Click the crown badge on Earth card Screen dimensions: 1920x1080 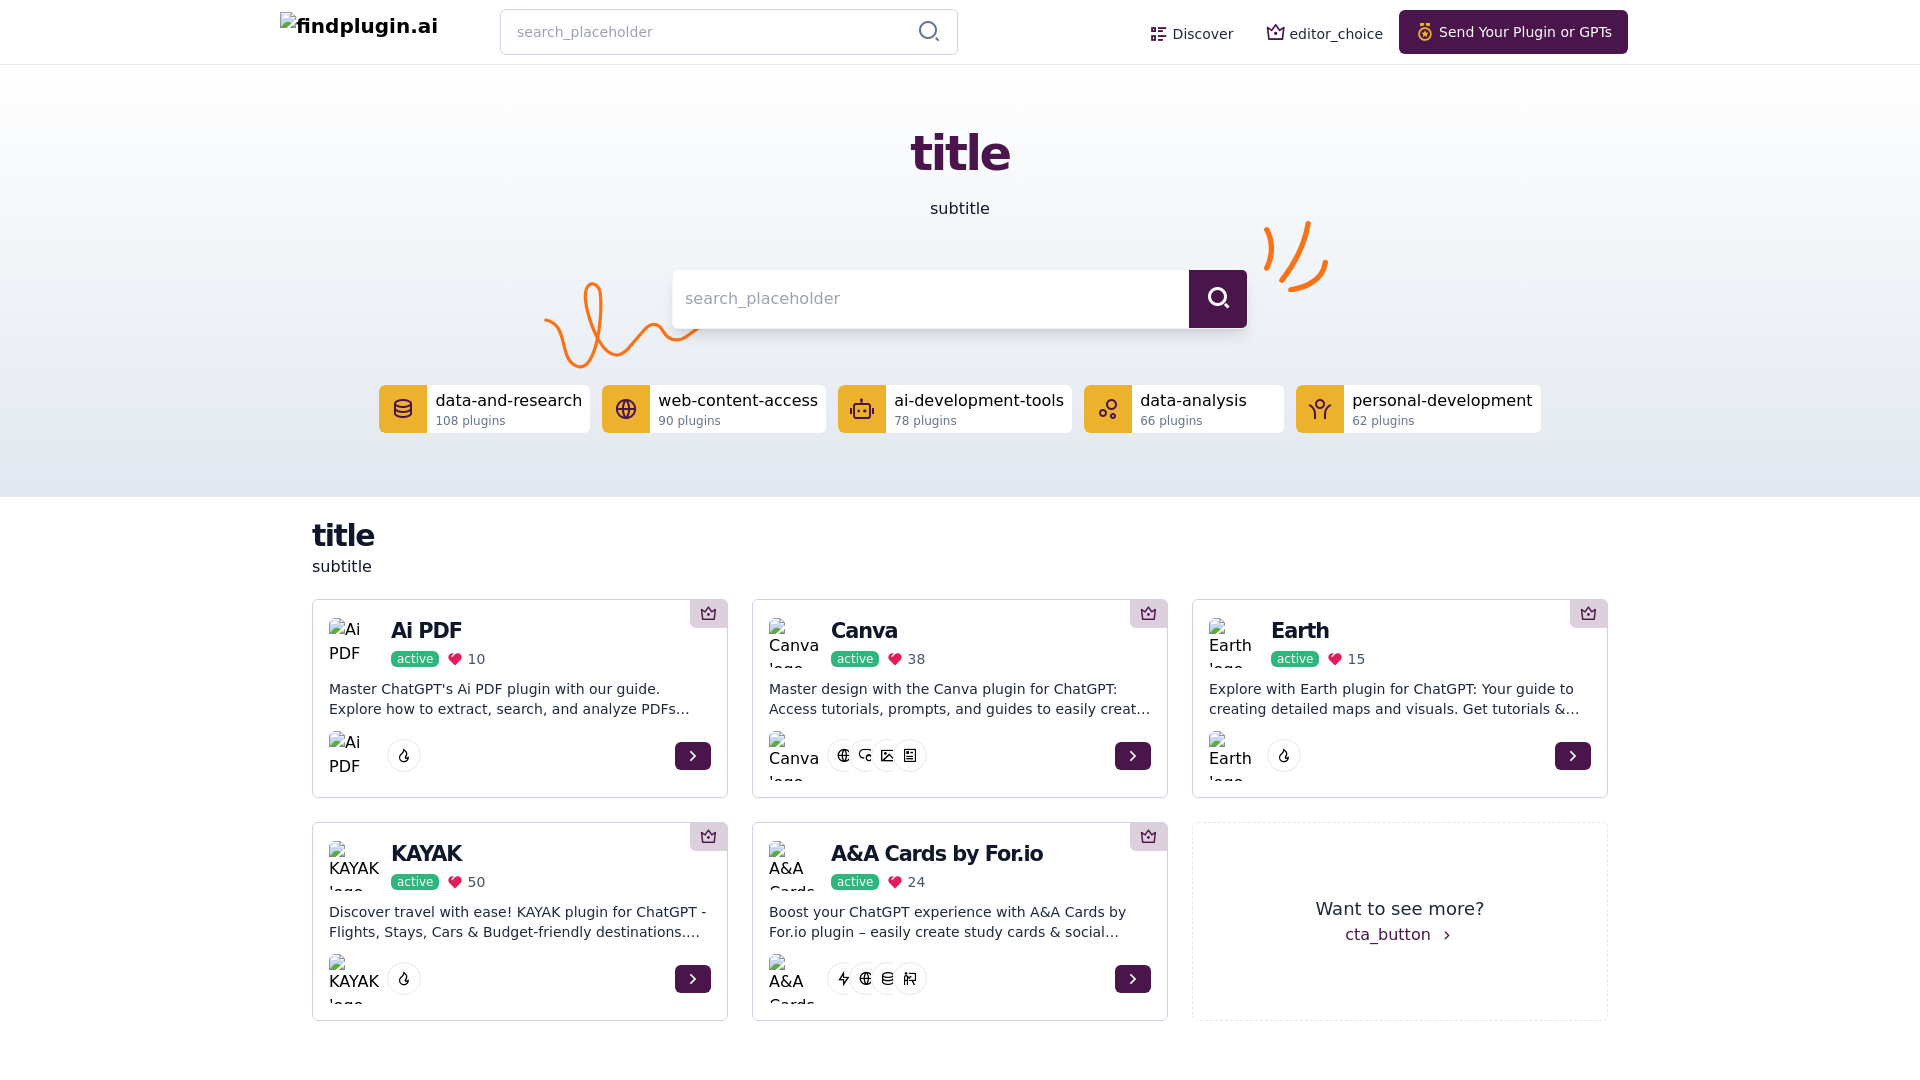pyautogui.click(x=1588, y=614)
